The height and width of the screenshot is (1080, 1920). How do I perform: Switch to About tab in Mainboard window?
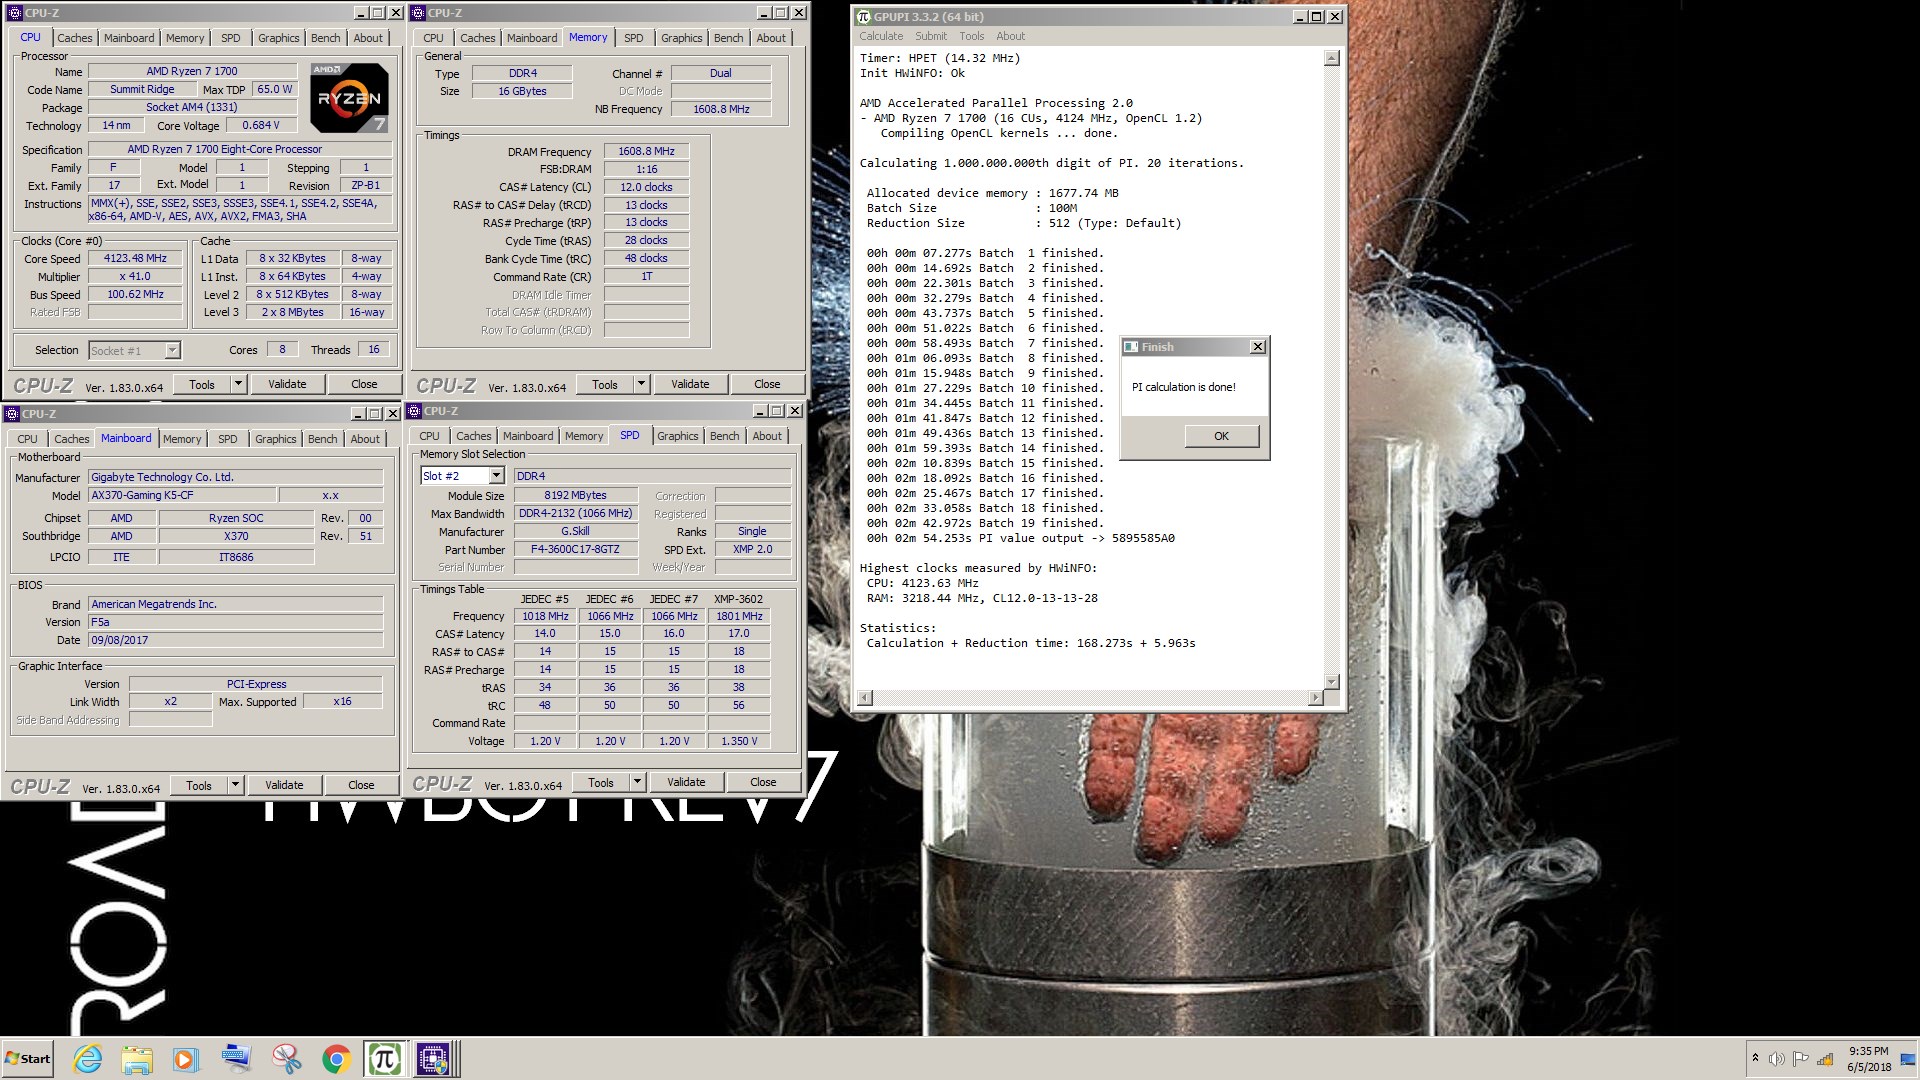pos(365,439)
